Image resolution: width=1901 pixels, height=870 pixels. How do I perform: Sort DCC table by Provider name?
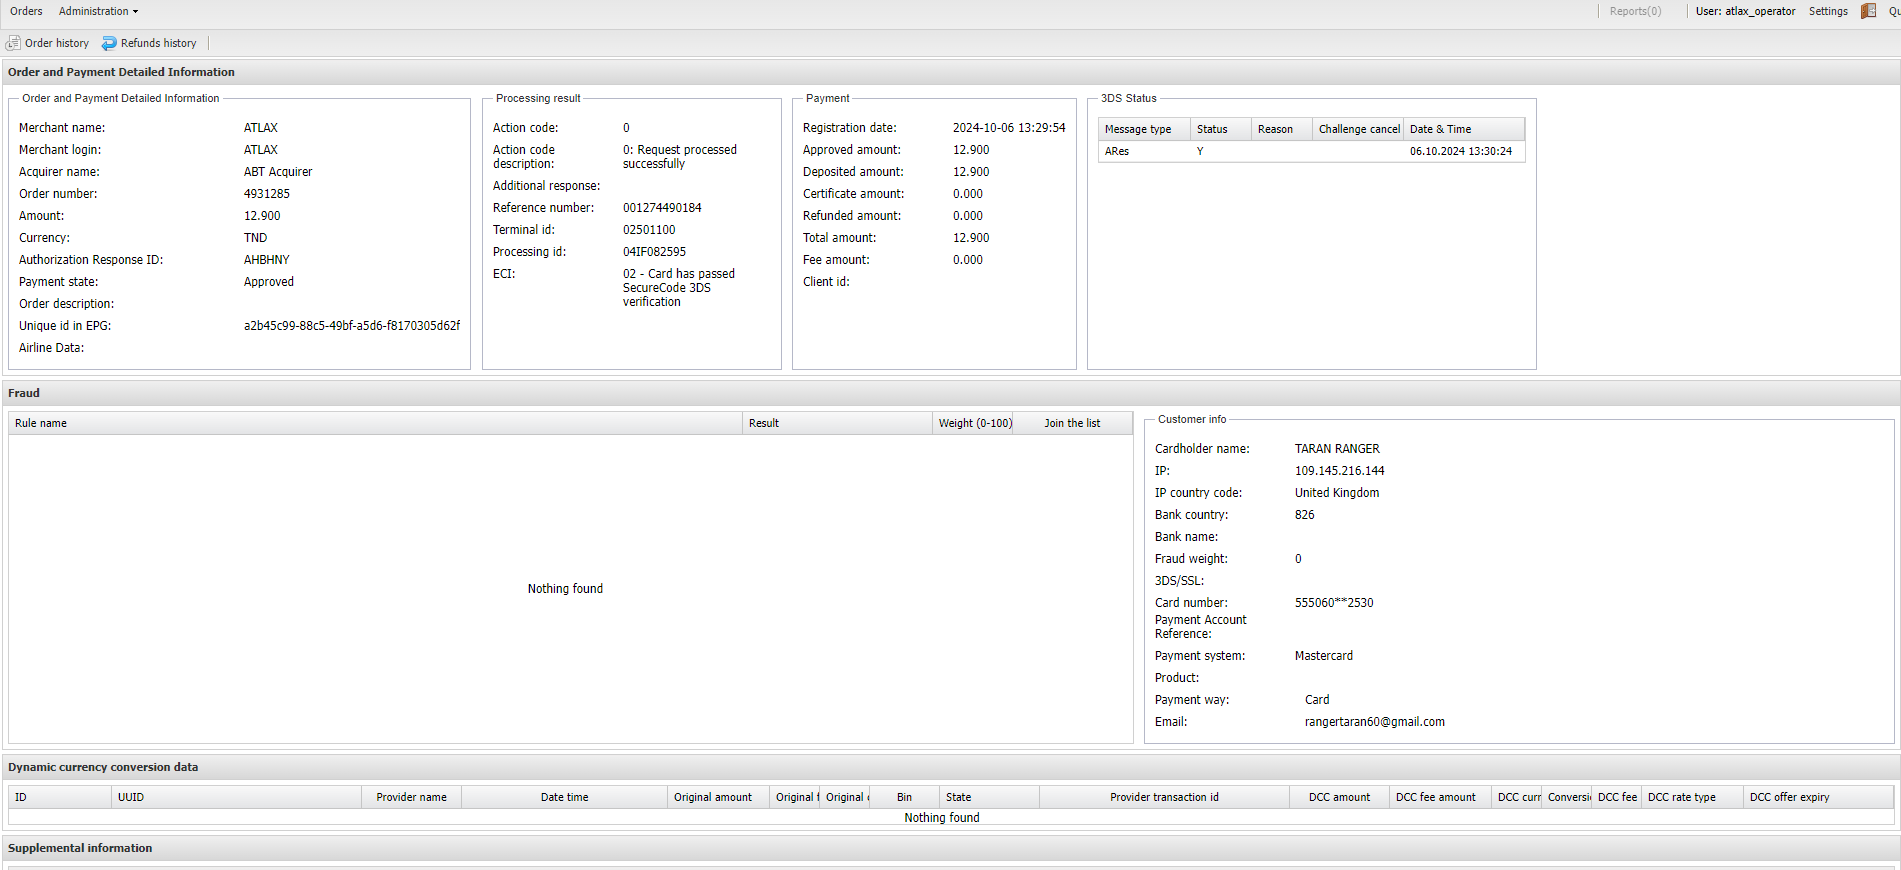pyautogui.click(x=411, y=797)
